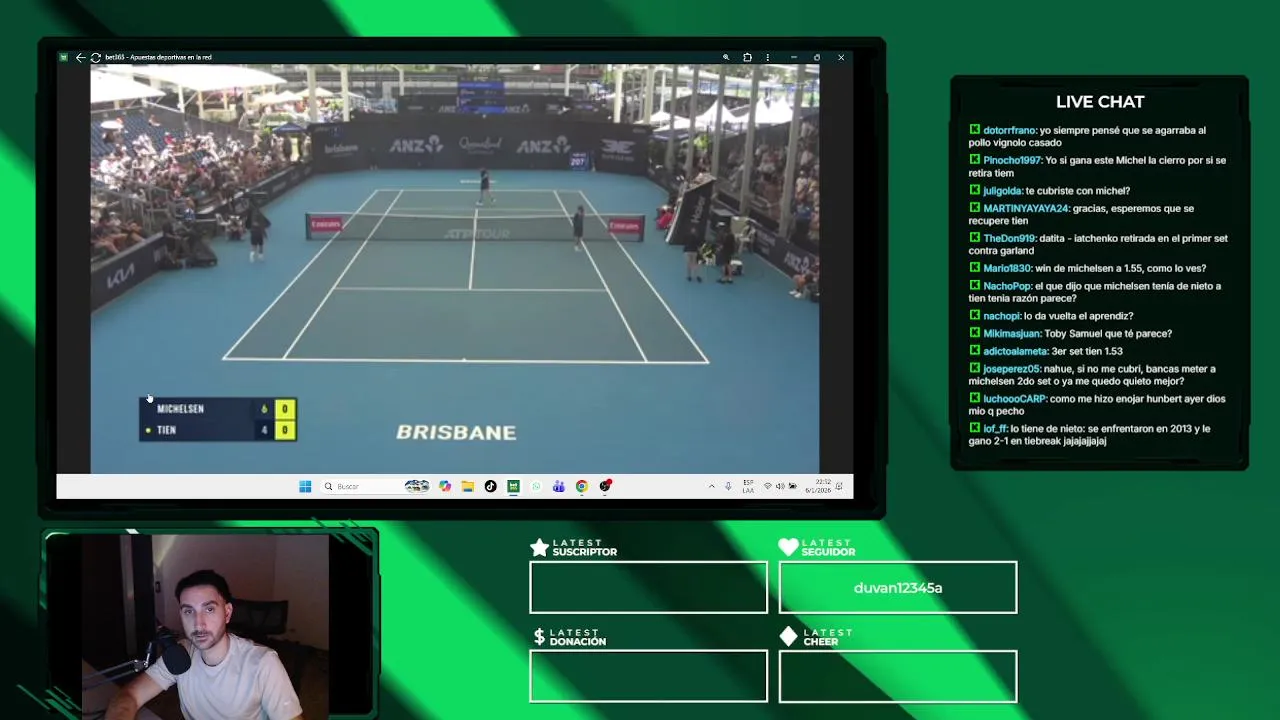Click the dotorrfrano username in chat
This screenshot has width=1280, height=720.
click(x=1009, y=131)
